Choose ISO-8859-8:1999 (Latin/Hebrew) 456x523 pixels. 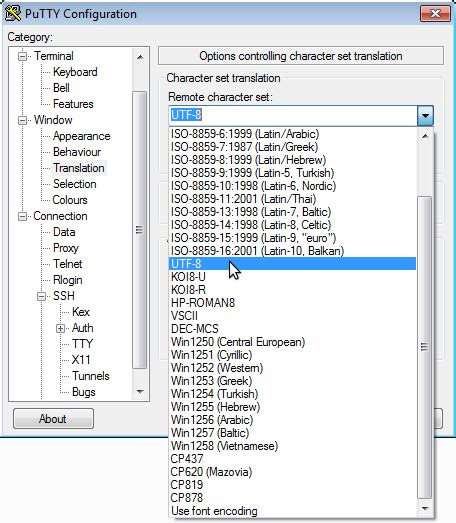pos(293,160)
